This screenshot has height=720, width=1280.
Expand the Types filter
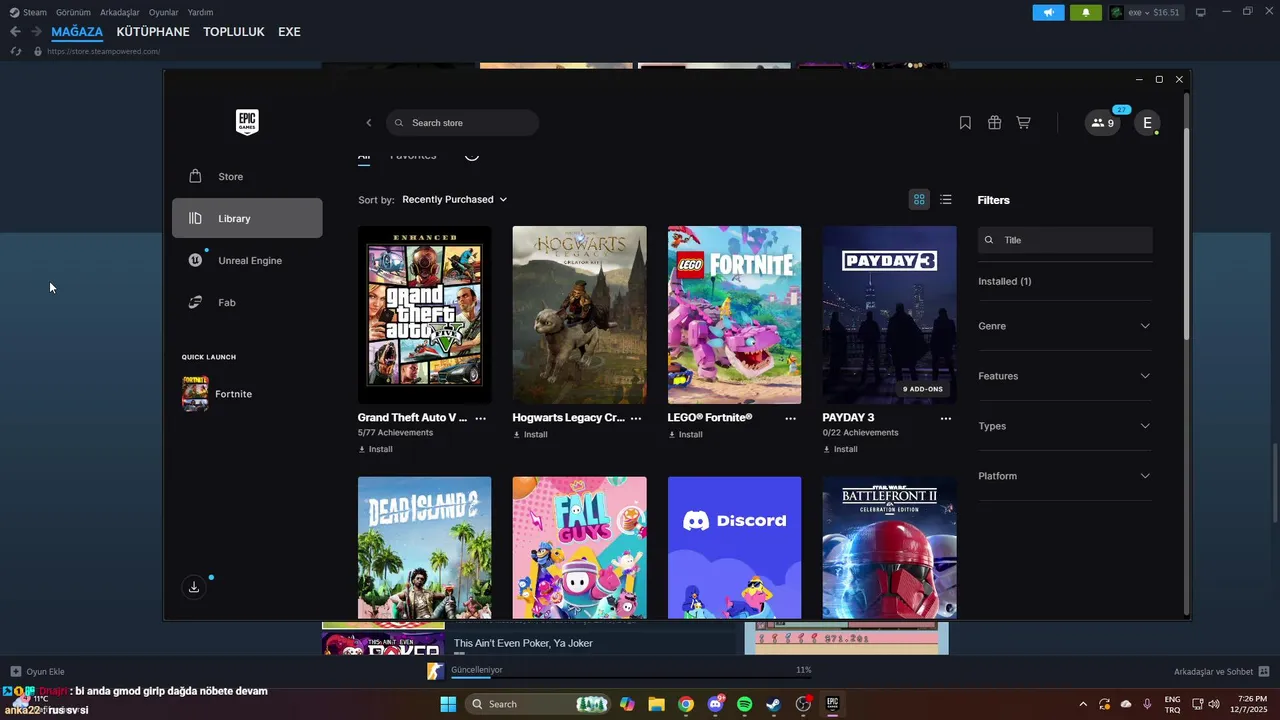[x=1065, y=426]
